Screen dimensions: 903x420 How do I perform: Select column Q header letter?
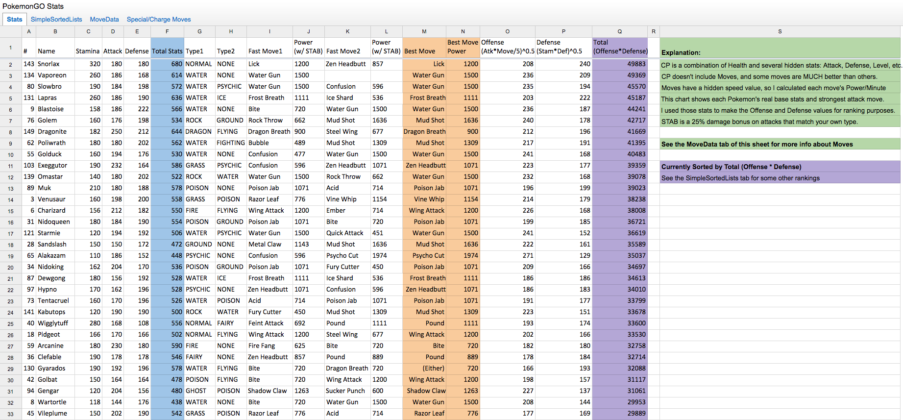tap(620, 32)
